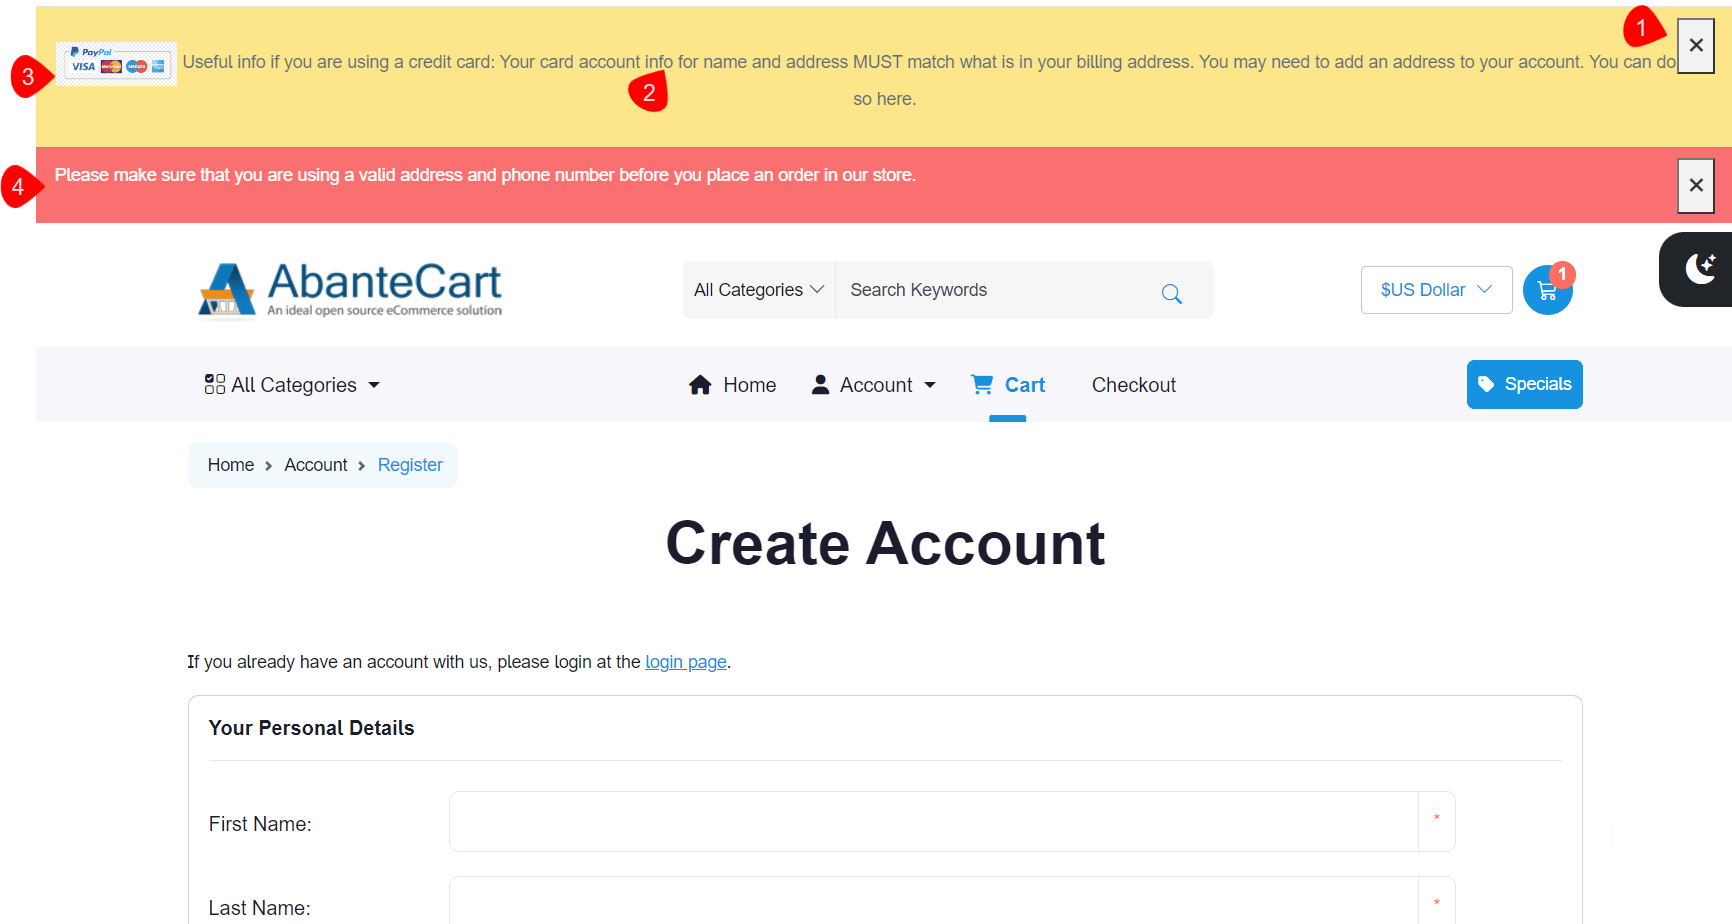Click the search magnifying glass icon
The width and height of the screenshot is (1732, 924).
[x=1171, y=293]
